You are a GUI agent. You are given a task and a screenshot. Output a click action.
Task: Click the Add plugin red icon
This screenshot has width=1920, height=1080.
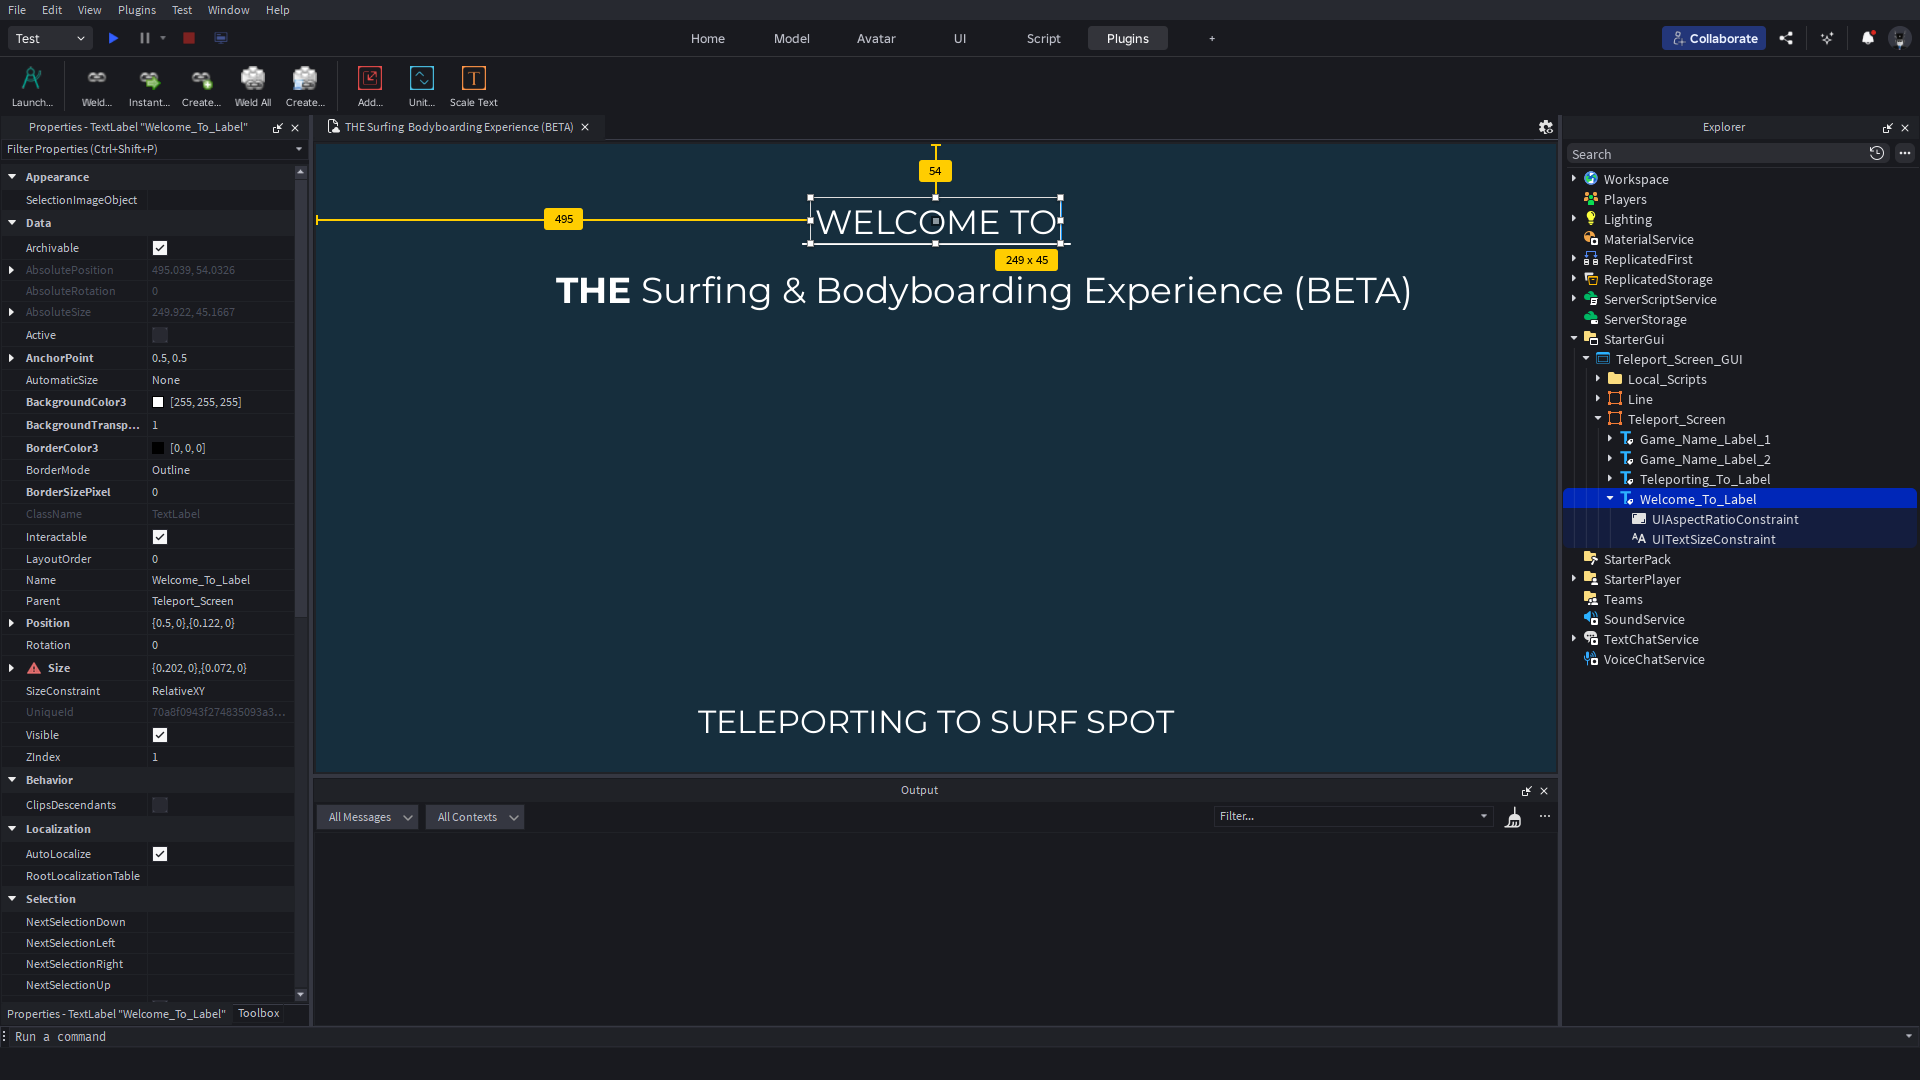click(x=370, y=78)
